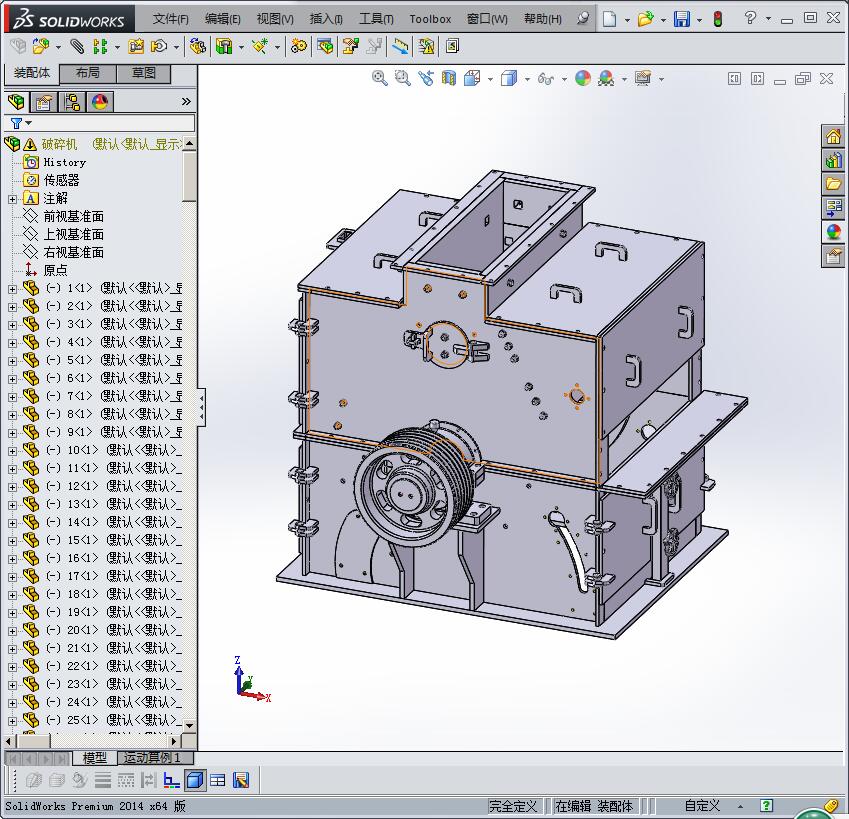Open the 编辑(E) menu
849x819 pixels.
[223, 19]
